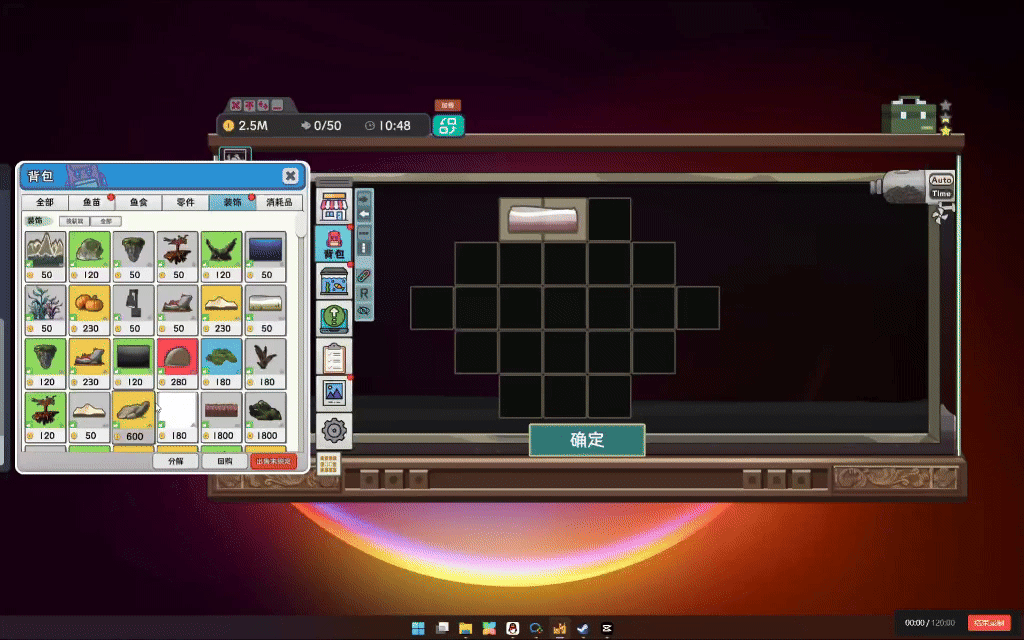The height and width of the screenshot is (640, 1024).
Task: Open the picture gallery sidebar icon
Action: (x=333, y=393)
